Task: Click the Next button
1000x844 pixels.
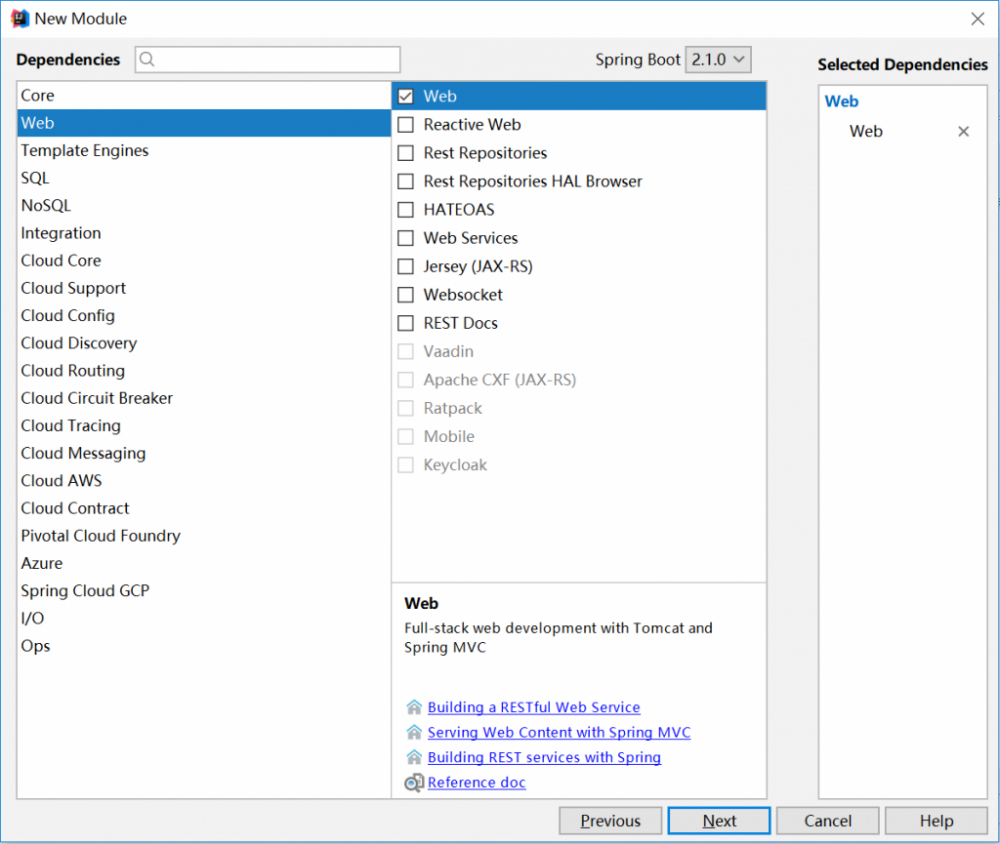Action: [719, 821]
